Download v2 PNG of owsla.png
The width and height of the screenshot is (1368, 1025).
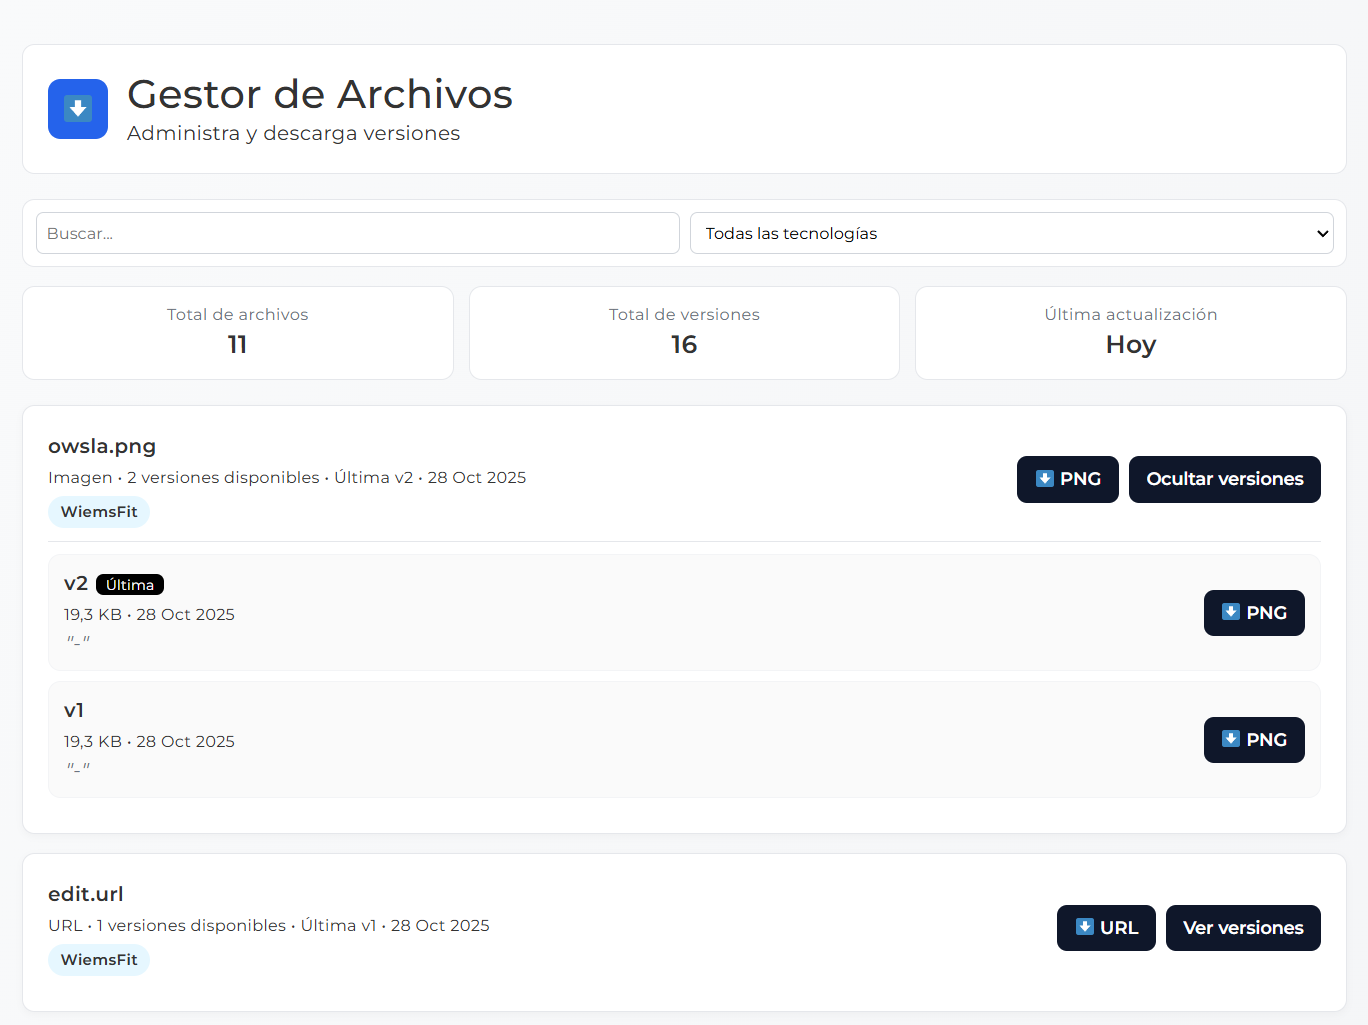(1253, 613)
